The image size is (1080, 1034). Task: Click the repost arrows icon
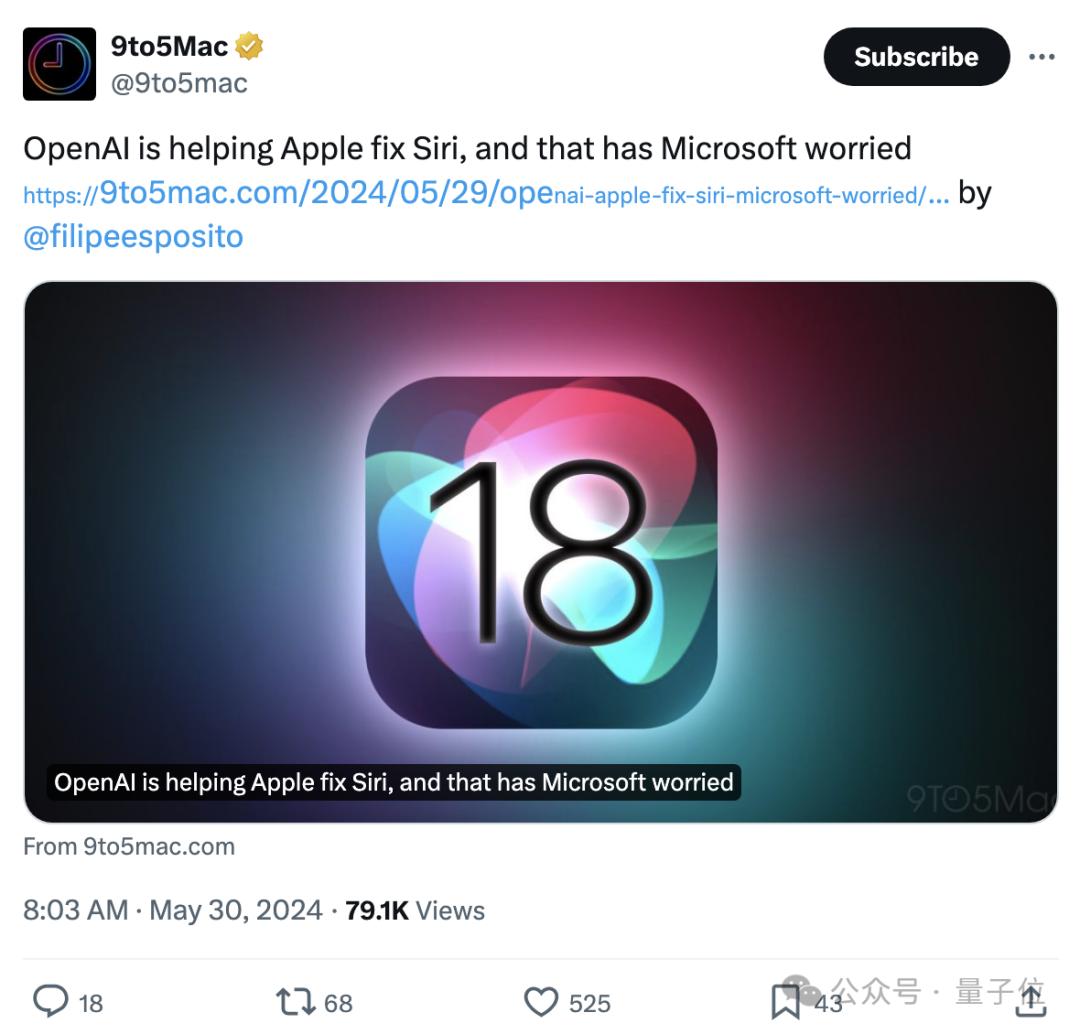(295, 1002)
